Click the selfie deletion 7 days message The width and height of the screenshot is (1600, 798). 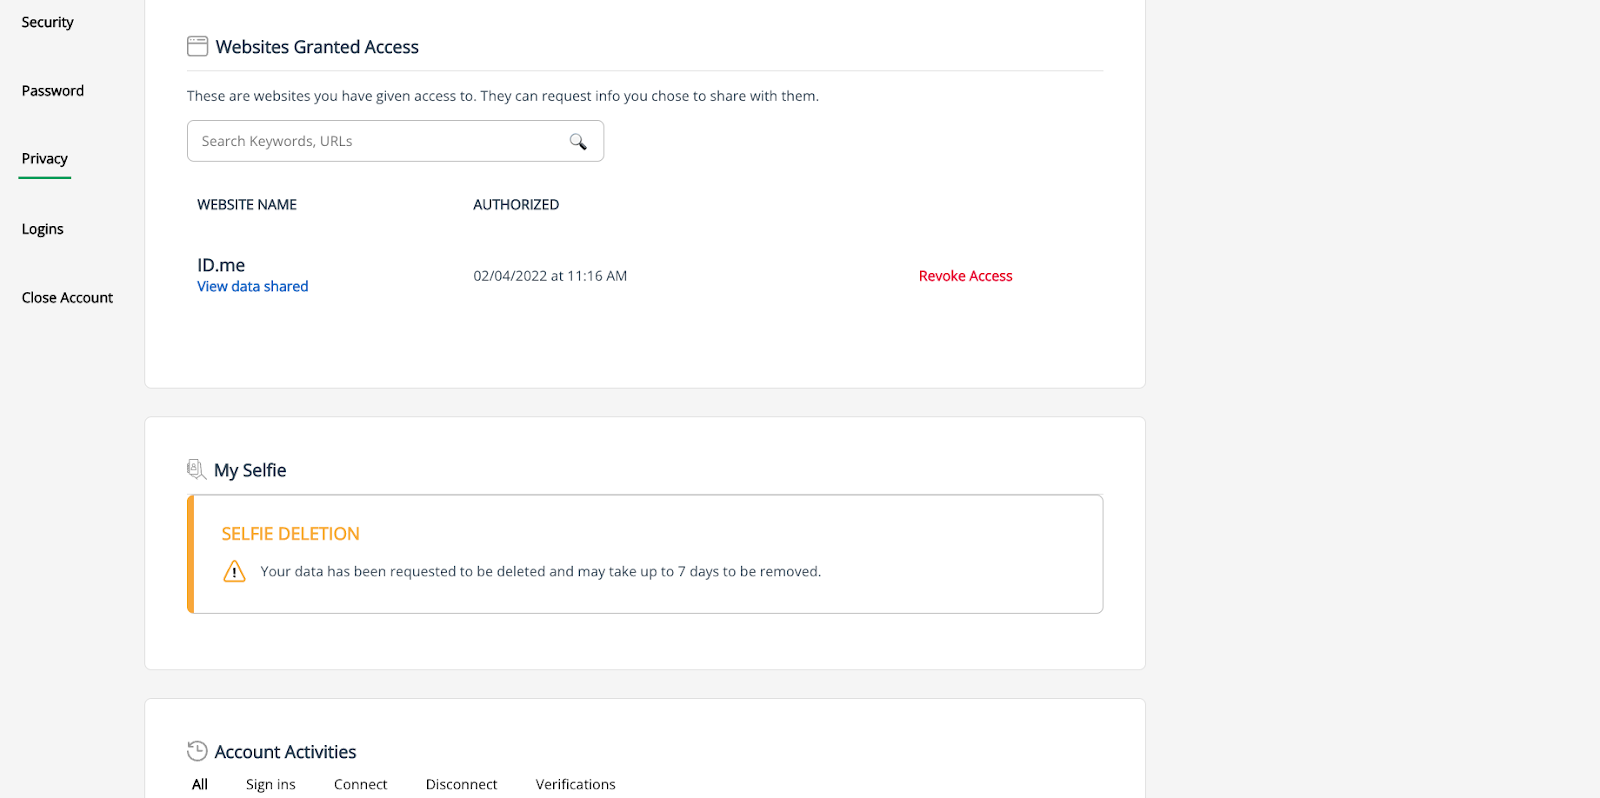click(x=541, y=571)
